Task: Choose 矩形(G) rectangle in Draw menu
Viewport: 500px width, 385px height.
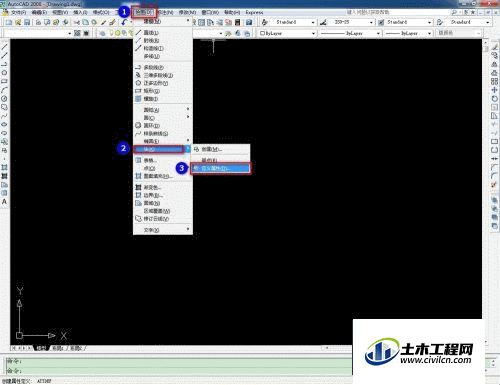Action: coord(163,91)
